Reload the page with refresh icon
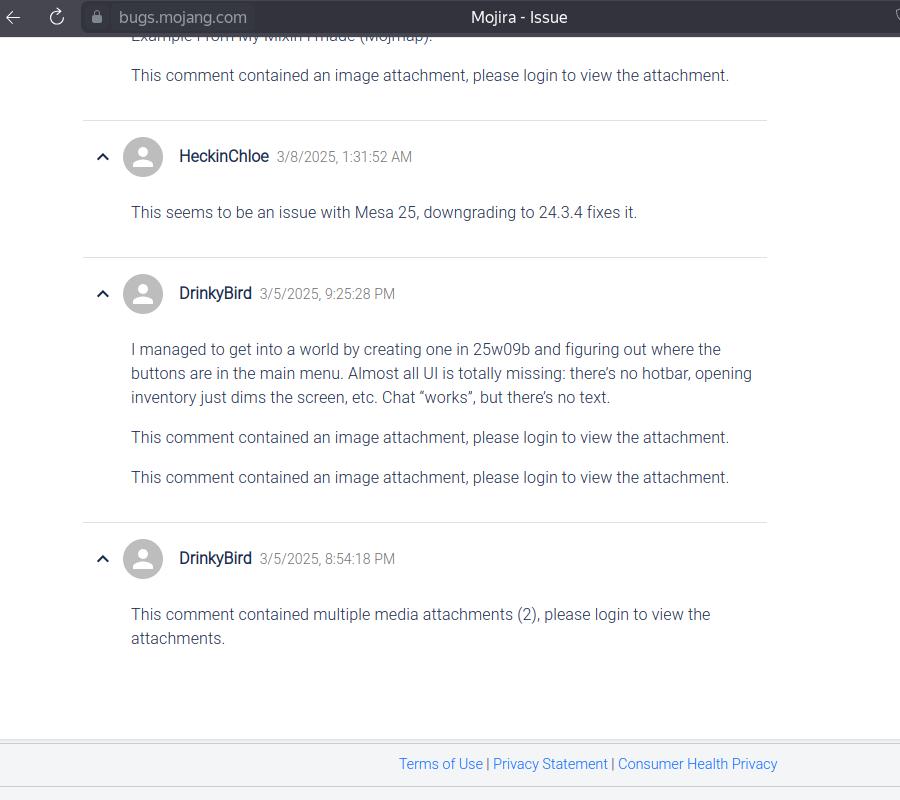This screenshot has height=800, width=900. click(x=57, y=17)
